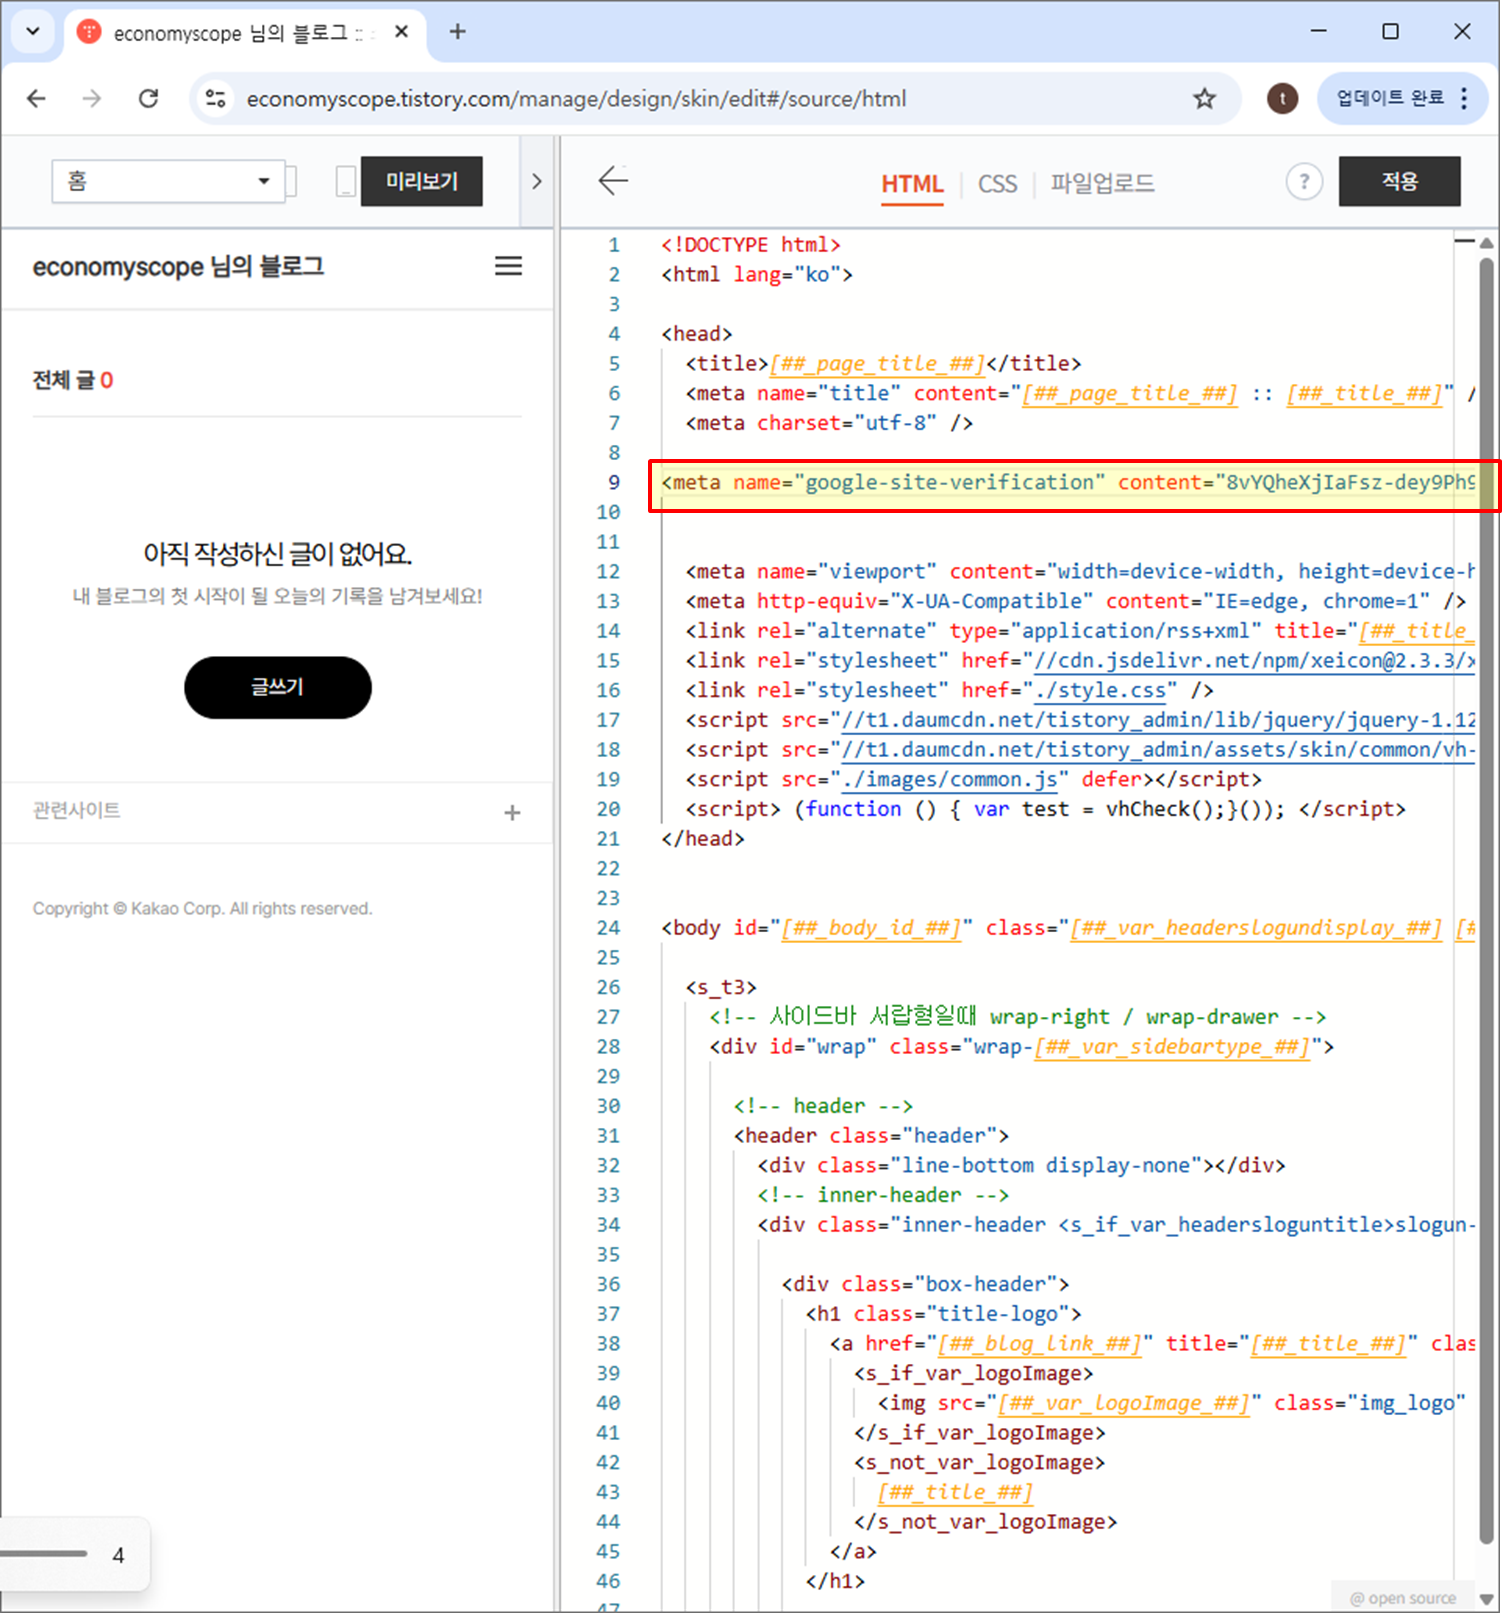Screen dimensions: 1502x1613
Task: Close the economyscope browser tab
Action: click(401, 32)
